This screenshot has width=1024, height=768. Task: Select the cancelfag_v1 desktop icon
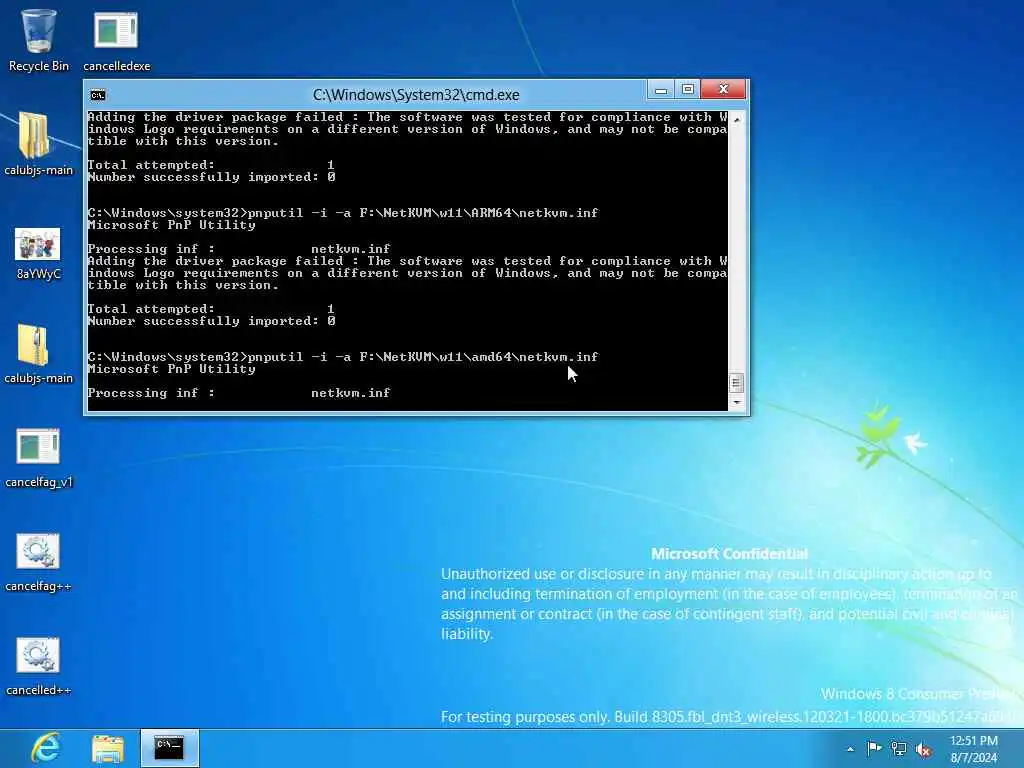tap(38, 458)
